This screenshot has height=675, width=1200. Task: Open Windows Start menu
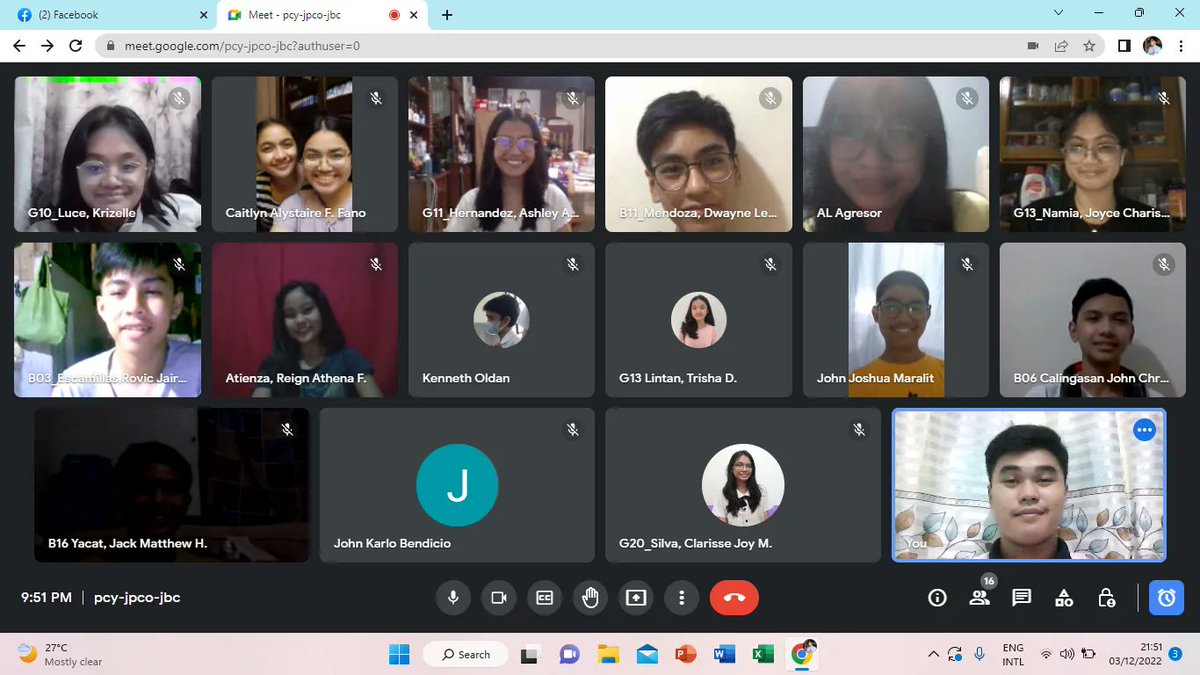point(399,654)
